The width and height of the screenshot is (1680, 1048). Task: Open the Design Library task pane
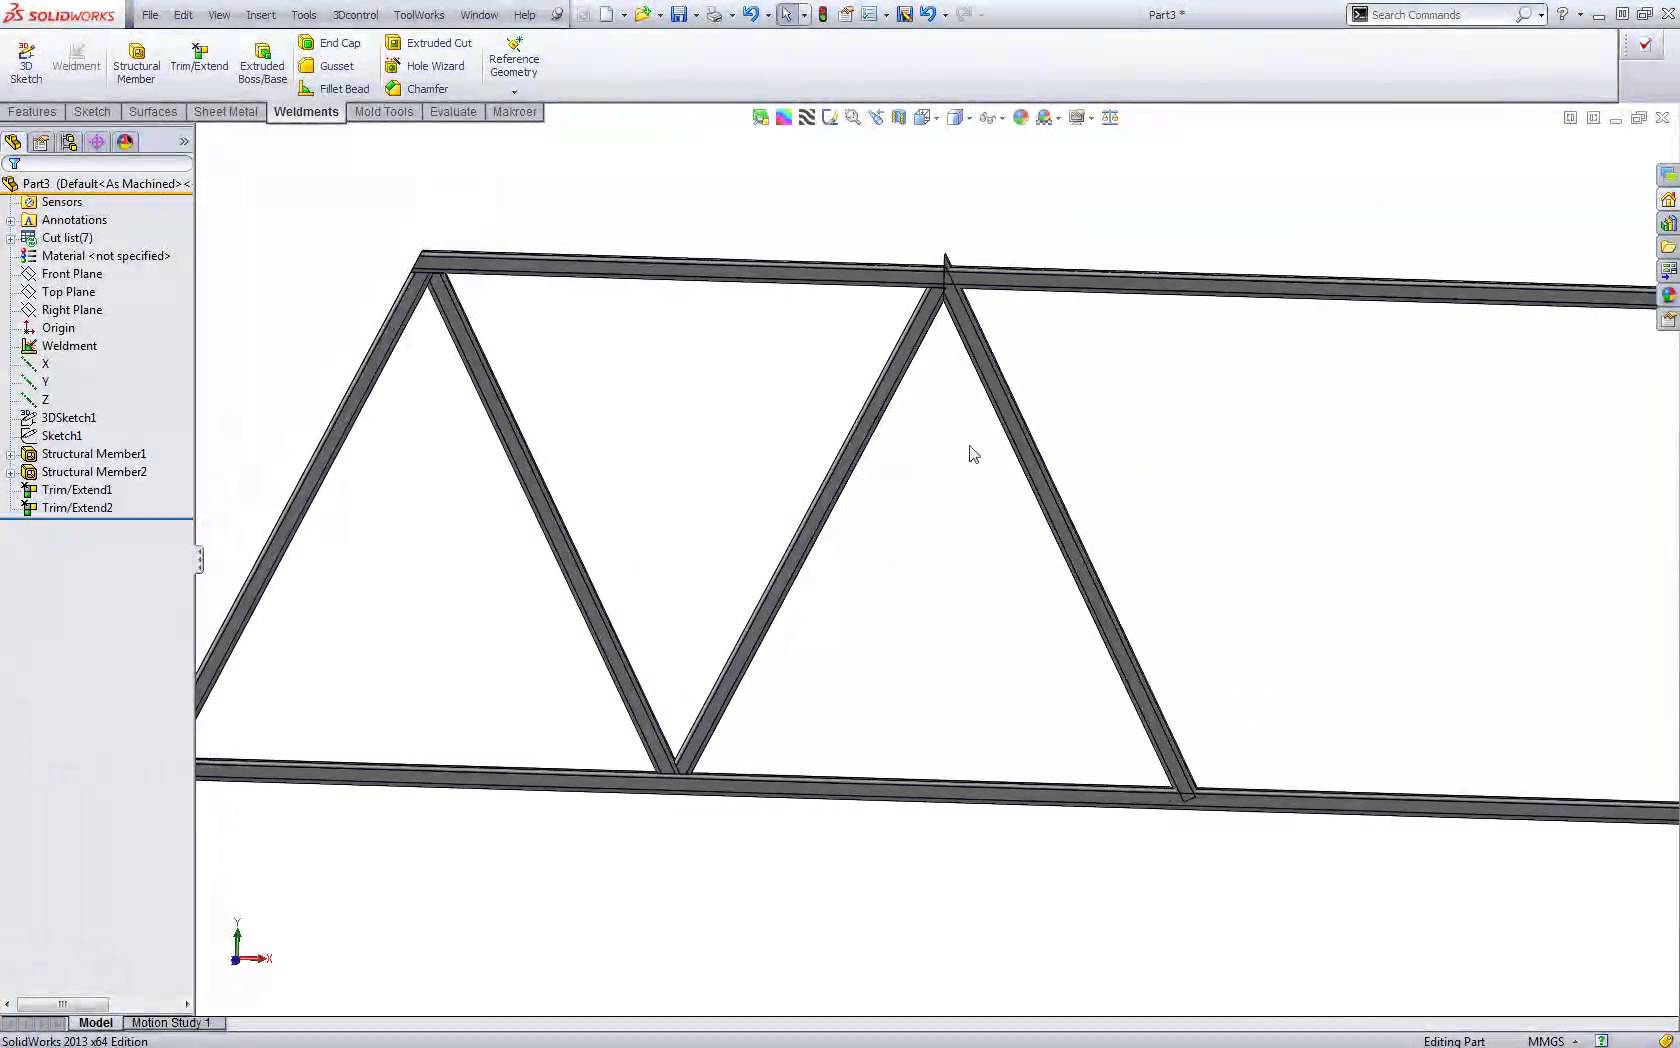coord(1668,223)
